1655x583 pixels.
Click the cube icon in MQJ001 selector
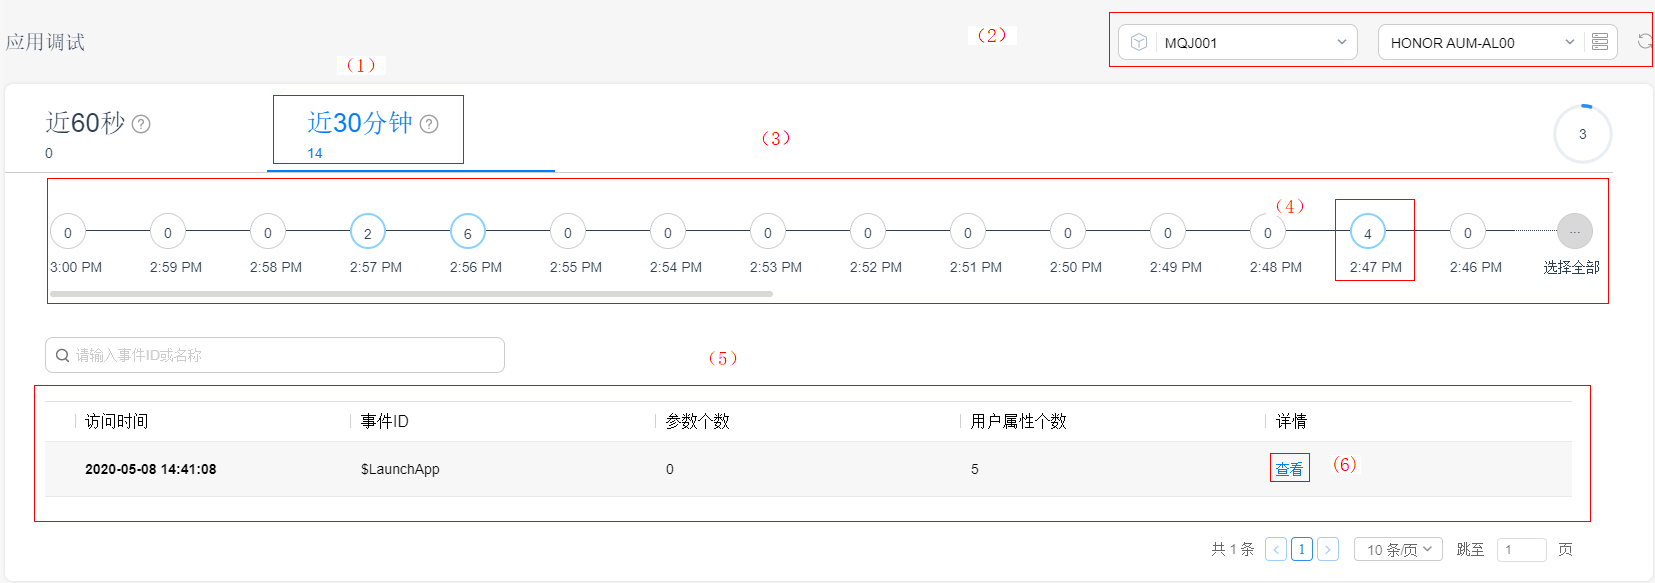click(x=1138, y=42)
